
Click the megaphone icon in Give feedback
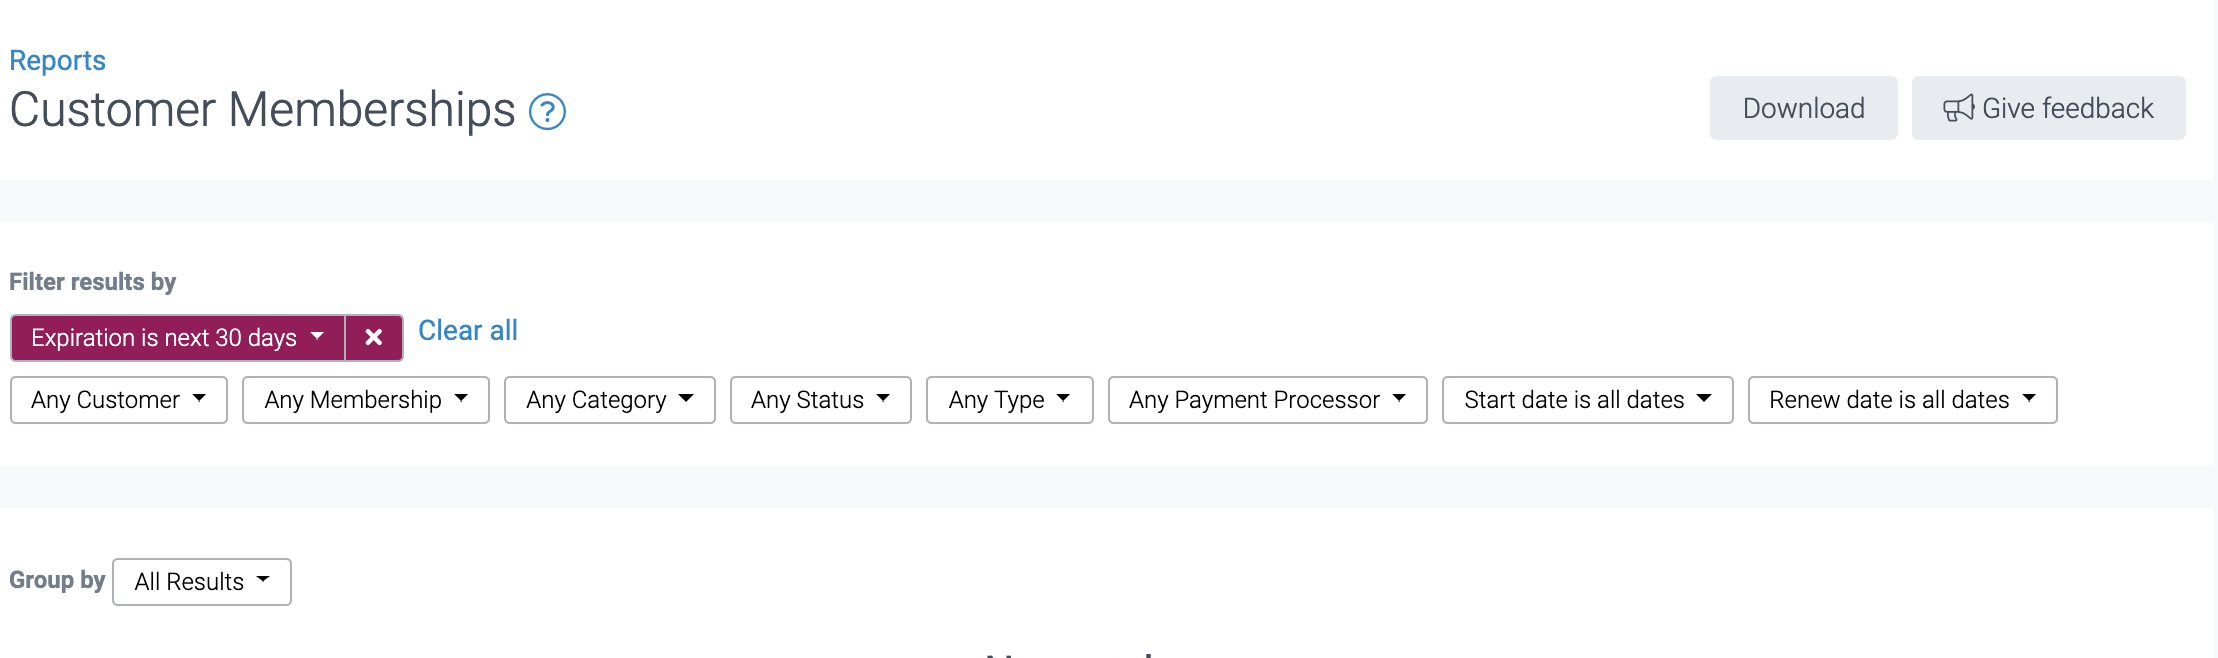(x=1958, y=108)
